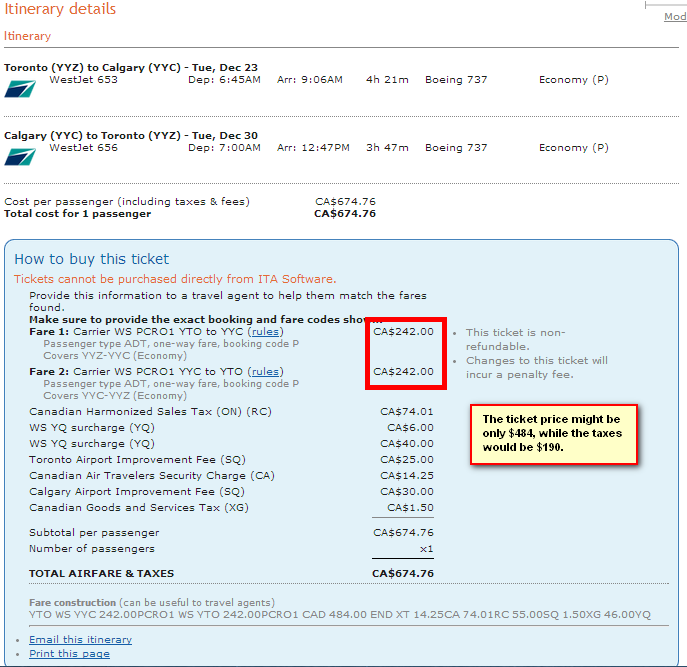This screenshot has width=687, height=667.
Task: Click the Fare 2 price CA$242.00
Action: pos(404,372)
